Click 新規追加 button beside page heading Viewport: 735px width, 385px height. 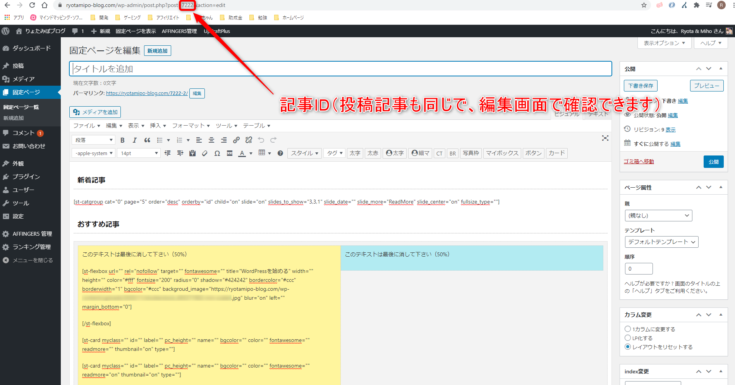coord(158,51)
